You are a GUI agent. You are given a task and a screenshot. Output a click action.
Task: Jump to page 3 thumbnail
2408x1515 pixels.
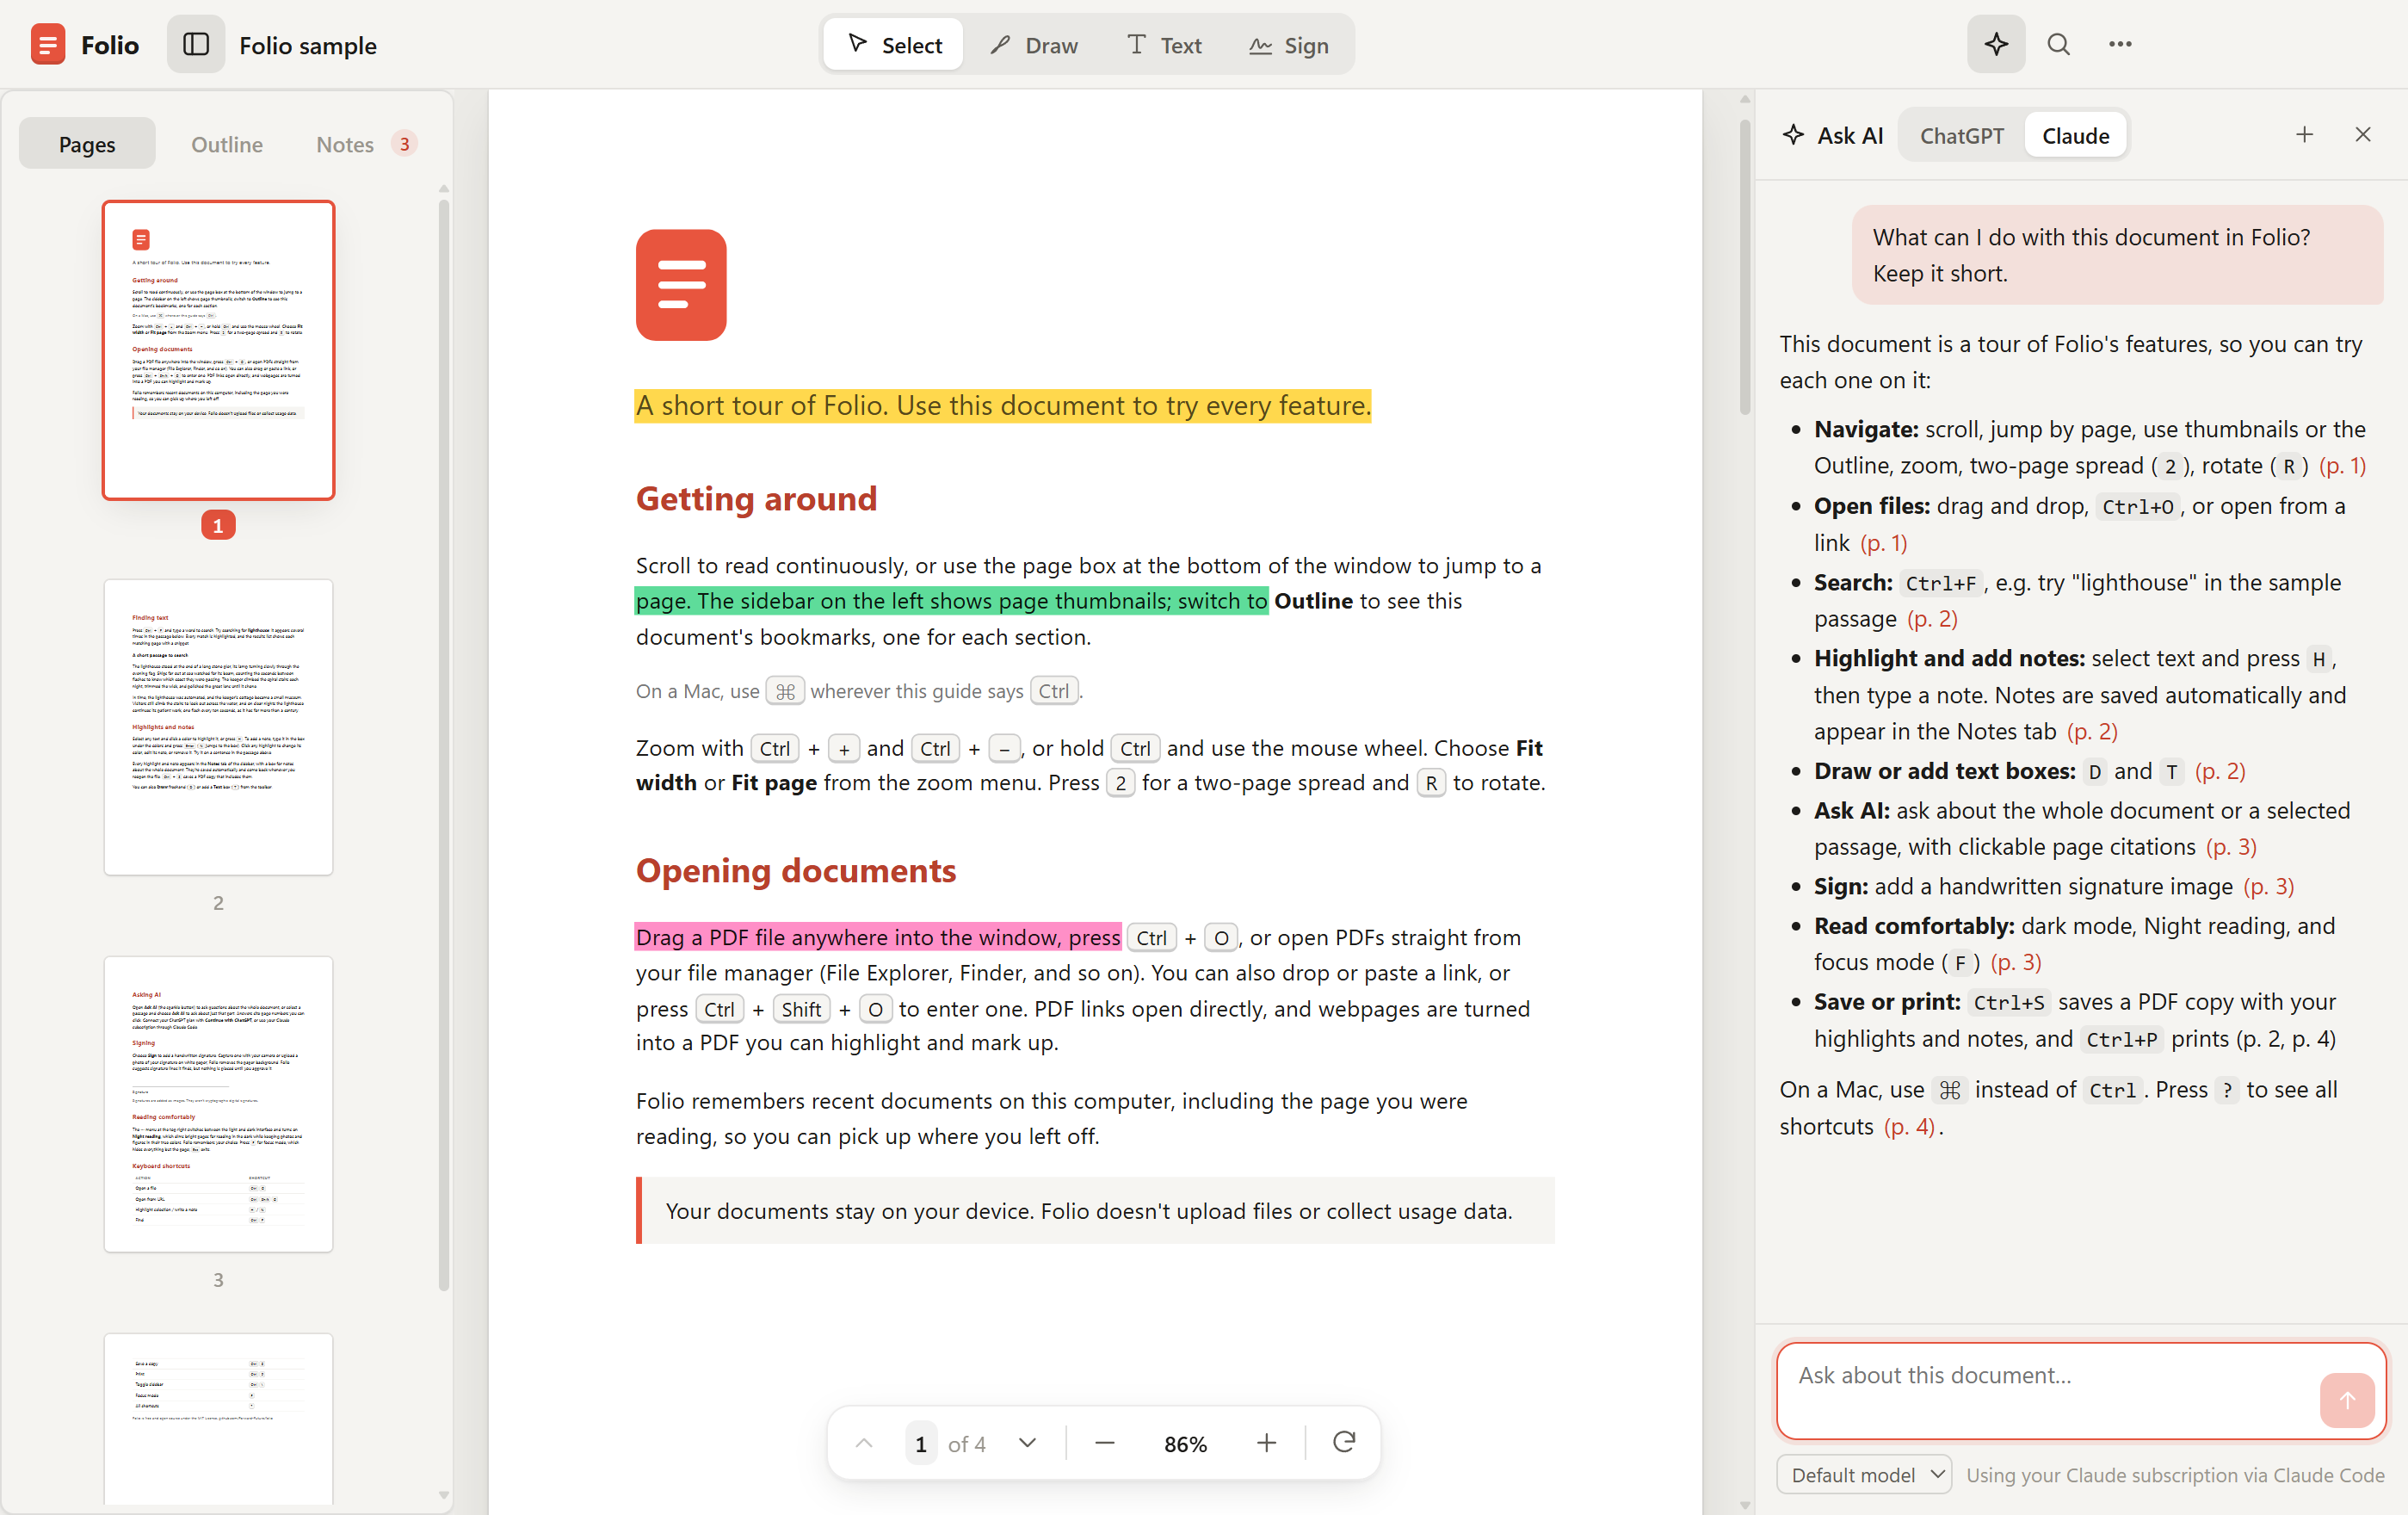click(218, 1104)
